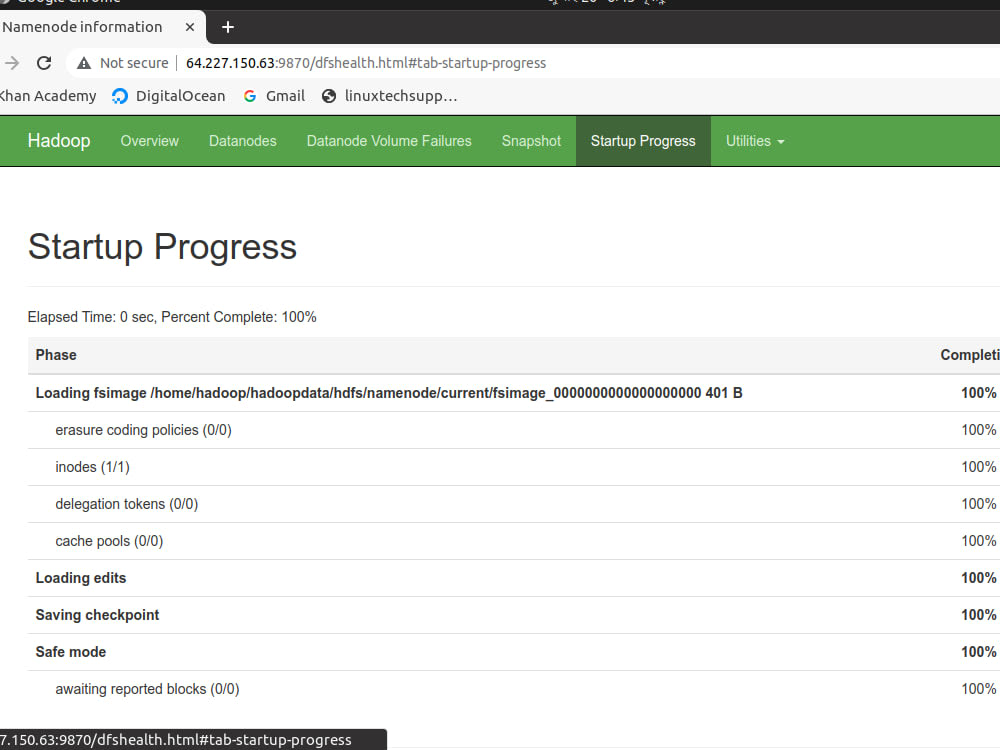
Task: Click 100% value in Safe mode row
Action: click(978, 652)
